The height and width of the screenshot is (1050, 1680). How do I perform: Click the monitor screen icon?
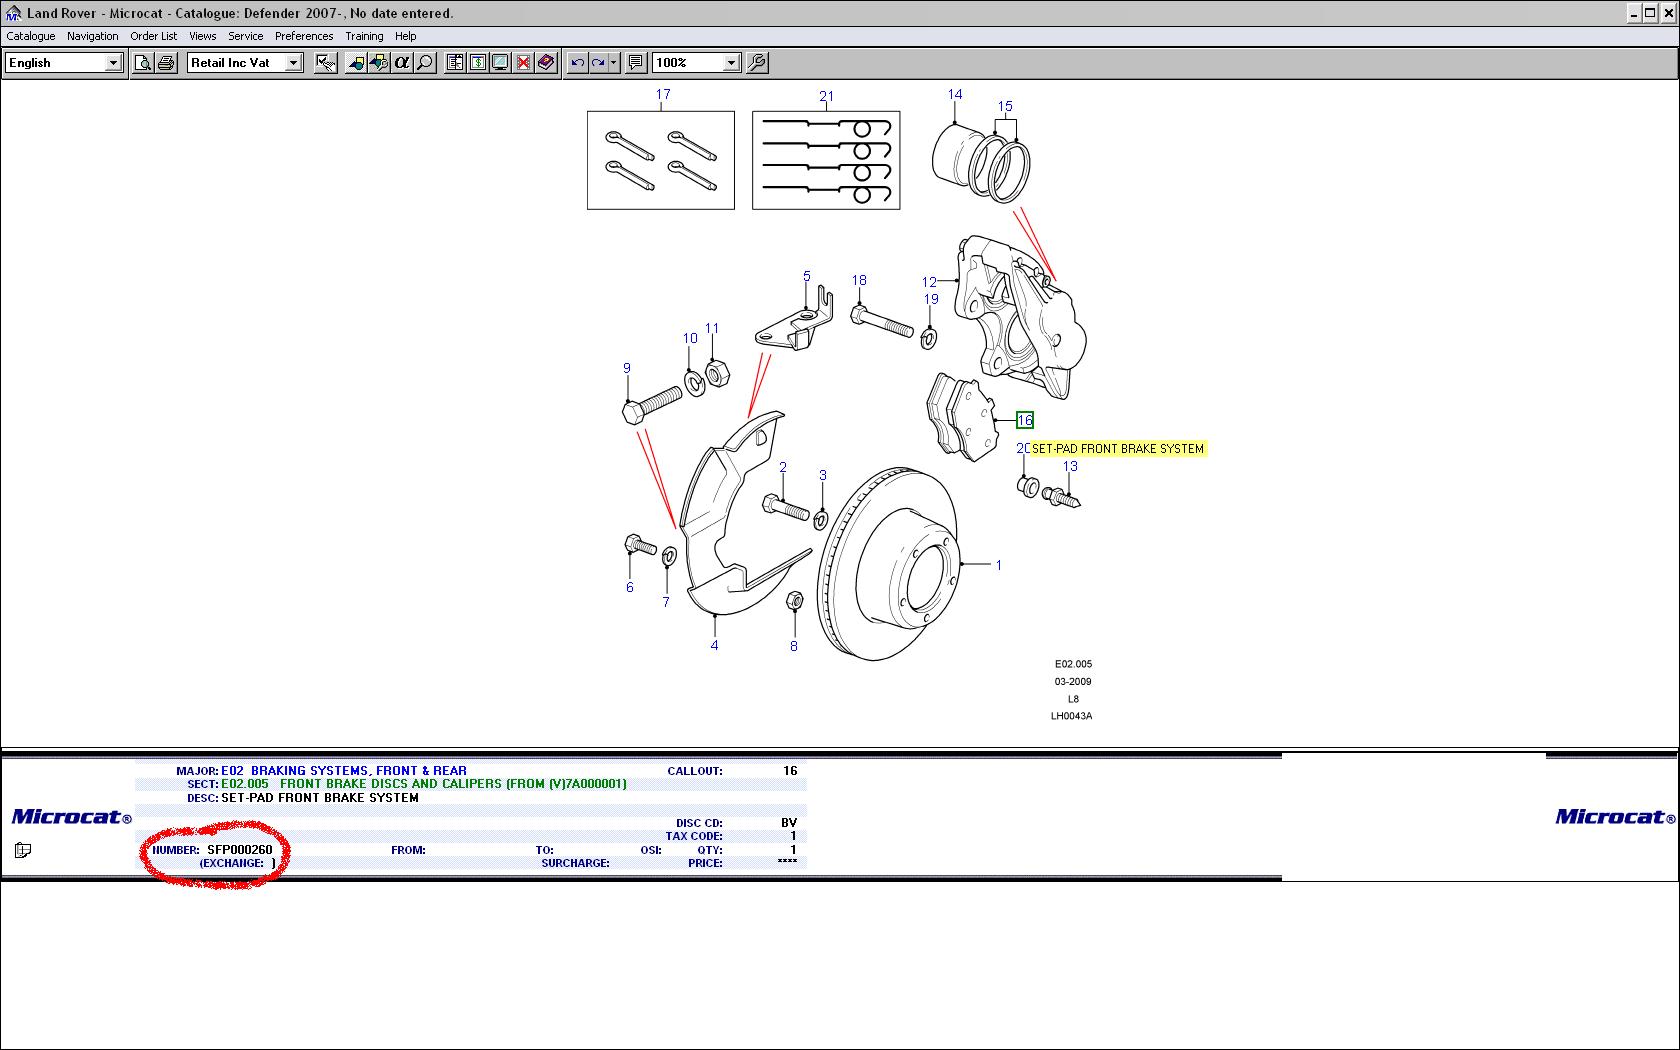pos(501,63)
